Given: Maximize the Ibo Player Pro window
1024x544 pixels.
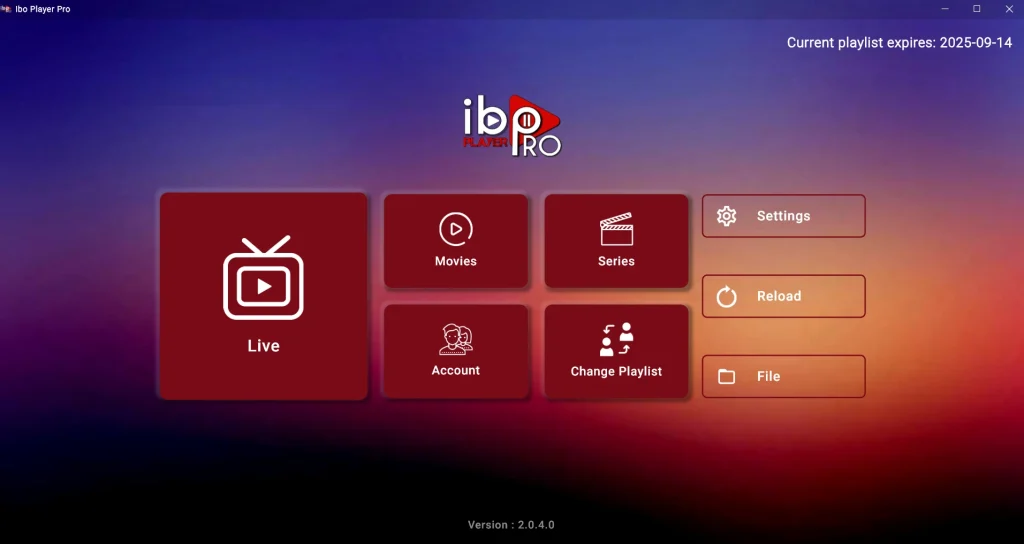Looking at the screenshot, I should [976, 8].
